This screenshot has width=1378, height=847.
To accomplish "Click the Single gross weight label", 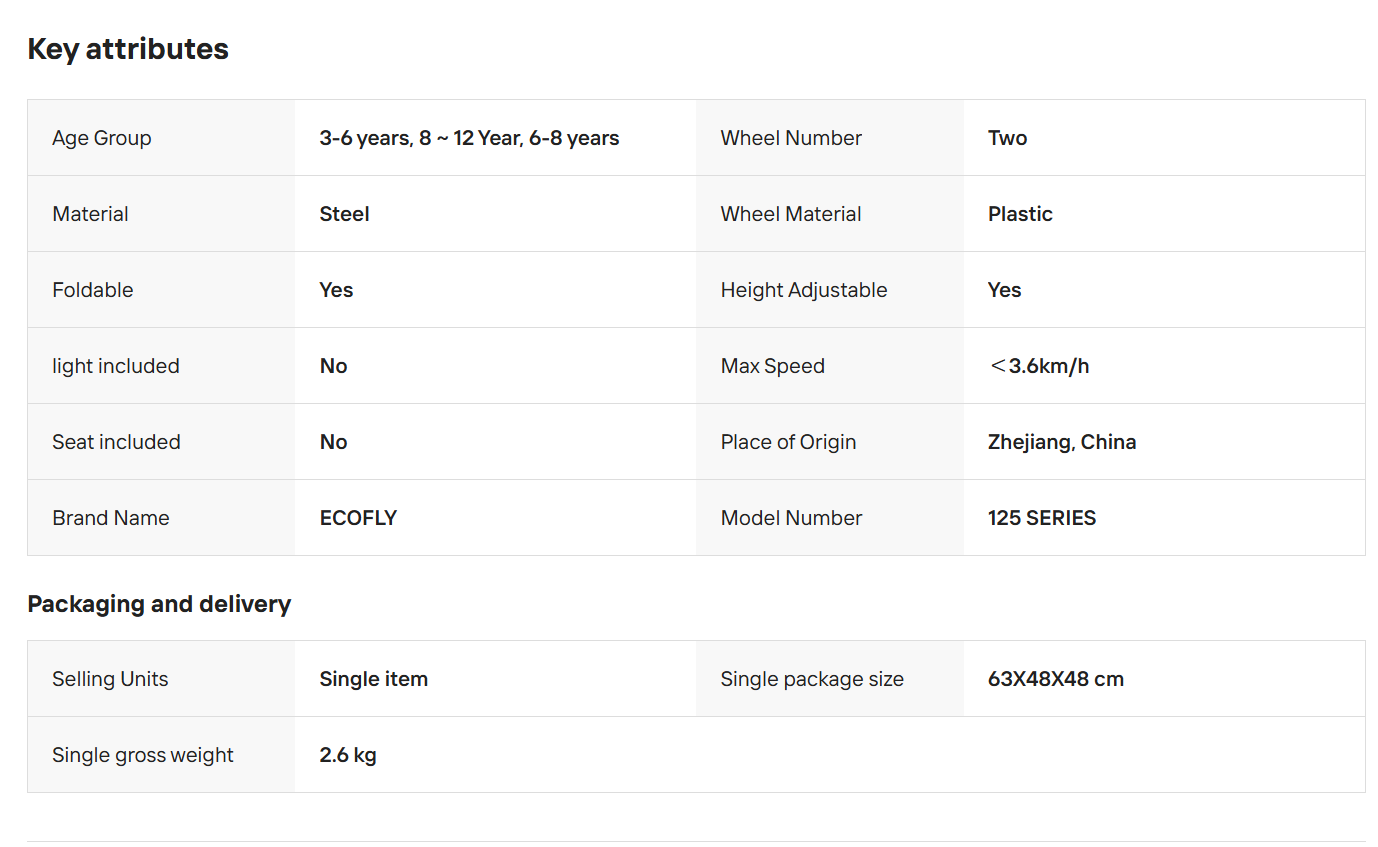I will 143,755.
